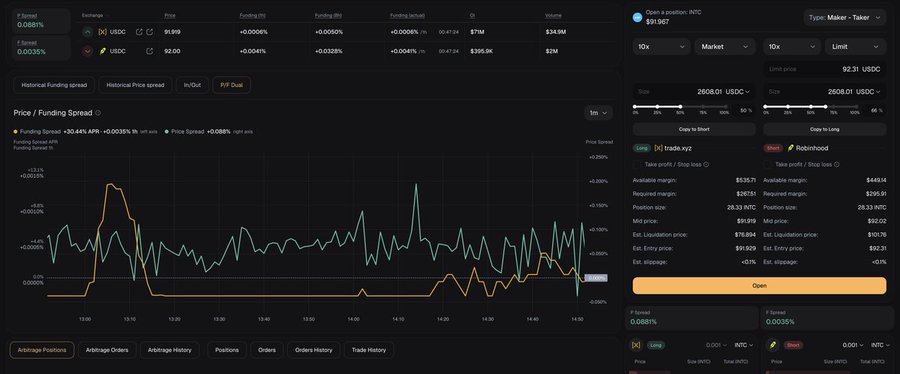This screenshot has width=900, height=374.
Task: Click the Copy to Short button
Action: (694, 130)
